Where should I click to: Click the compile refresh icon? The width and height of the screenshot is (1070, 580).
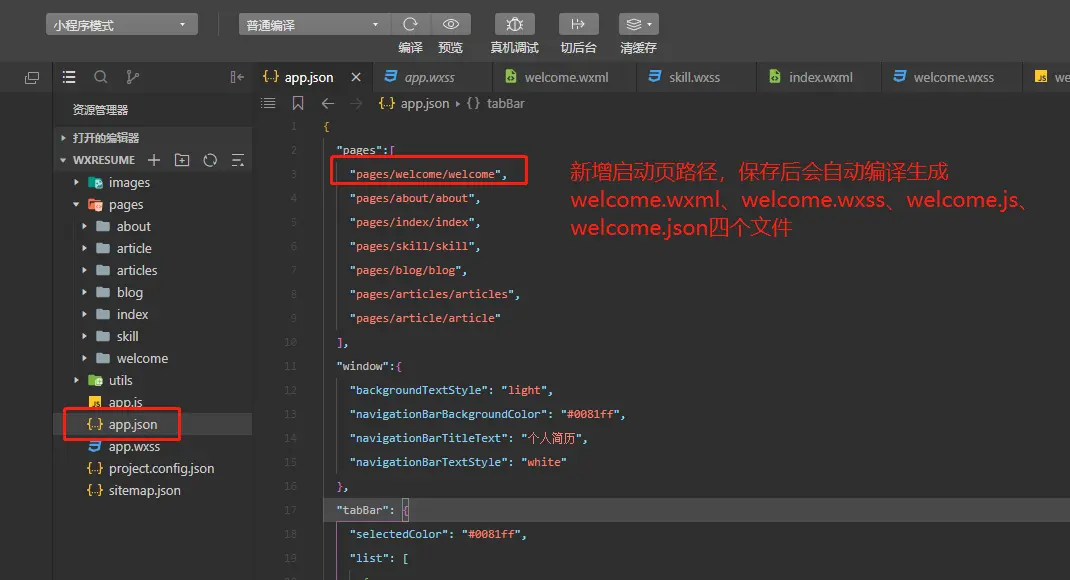tap(410, 24)
